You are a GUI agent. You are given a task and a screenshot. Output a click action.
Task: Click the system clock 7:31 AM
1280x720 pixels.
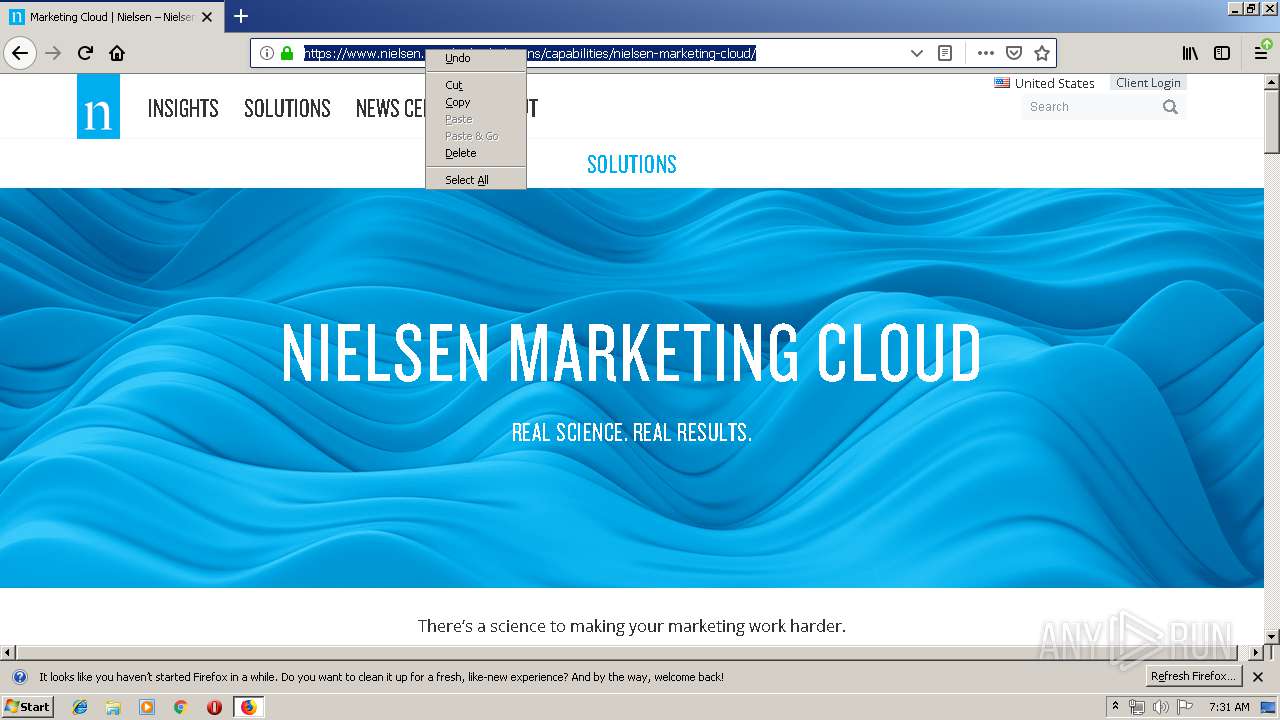pyautogui.click(x=1229, y=707)
